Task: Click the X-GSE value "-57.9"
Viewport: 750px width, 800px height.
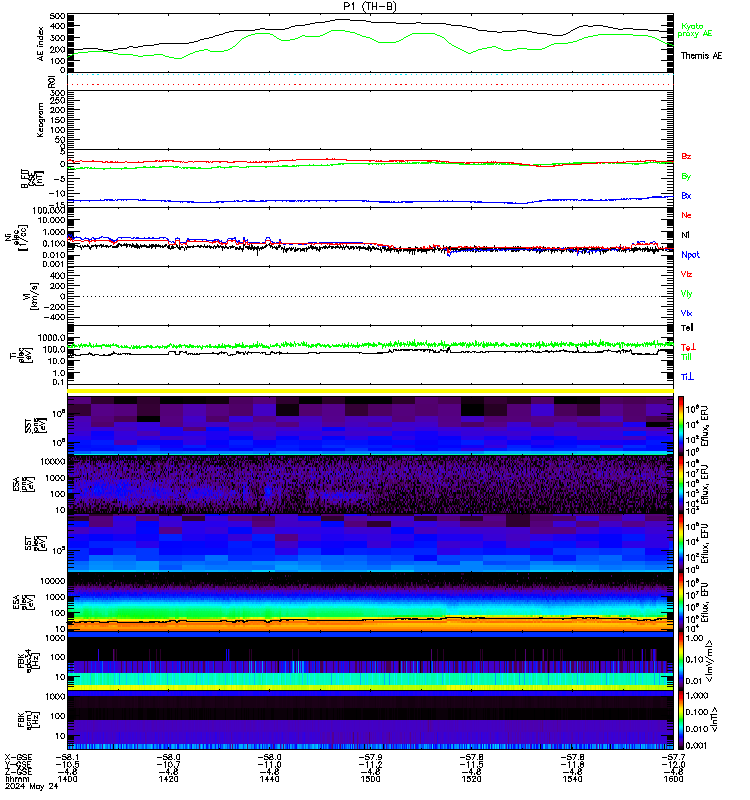Action: pyautogui.click(x=370, y=757)
